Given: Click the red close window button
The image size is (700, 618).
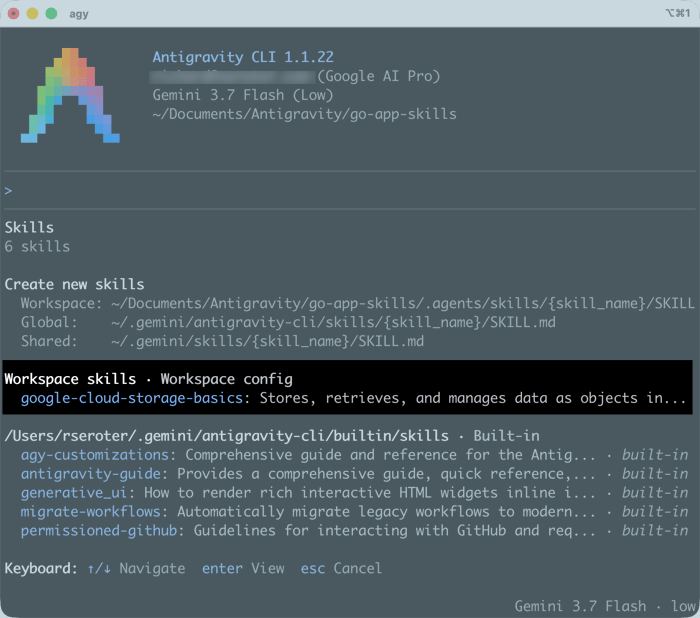Looking at the screenshot, I should point(13,14).
